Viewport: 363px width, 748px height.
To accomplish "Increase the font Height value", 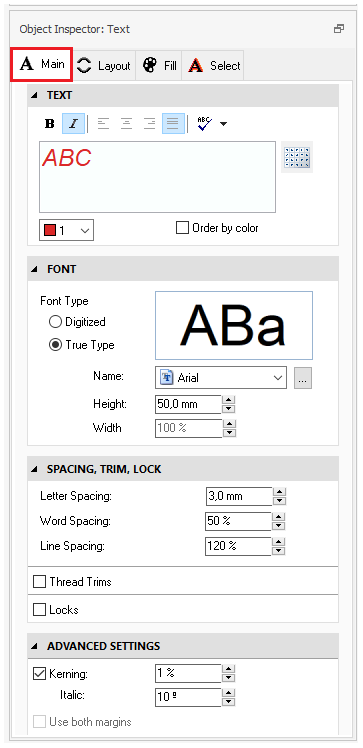I will click(x=229, y=400).
